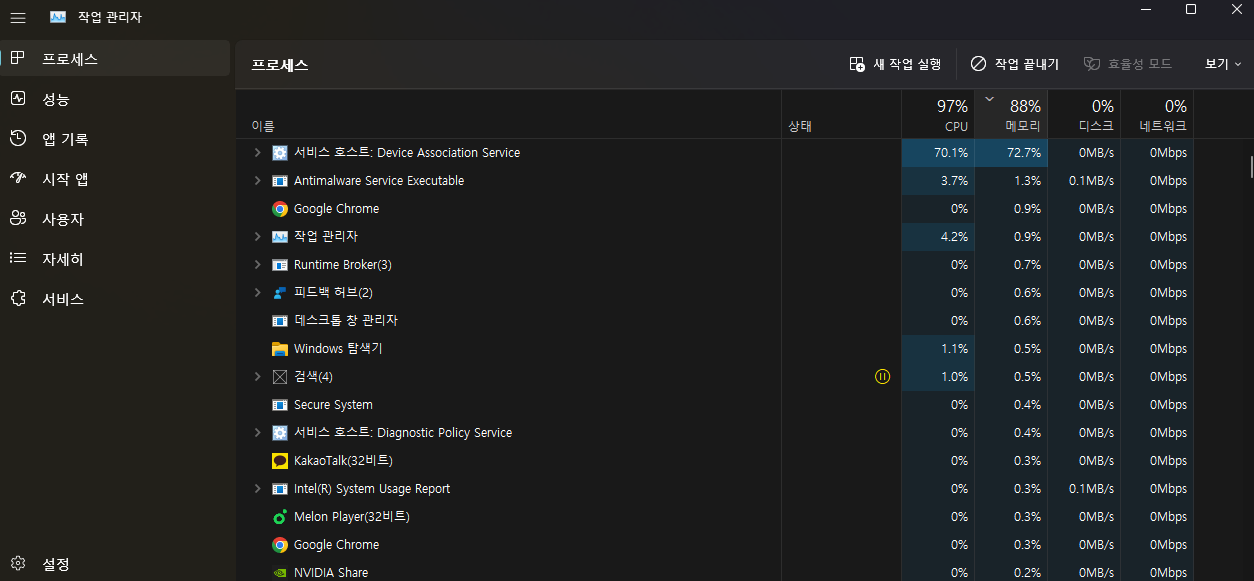1254x581 pixels.
Task: Open the 서비스 tab
Action: click(x=115, y=299)
